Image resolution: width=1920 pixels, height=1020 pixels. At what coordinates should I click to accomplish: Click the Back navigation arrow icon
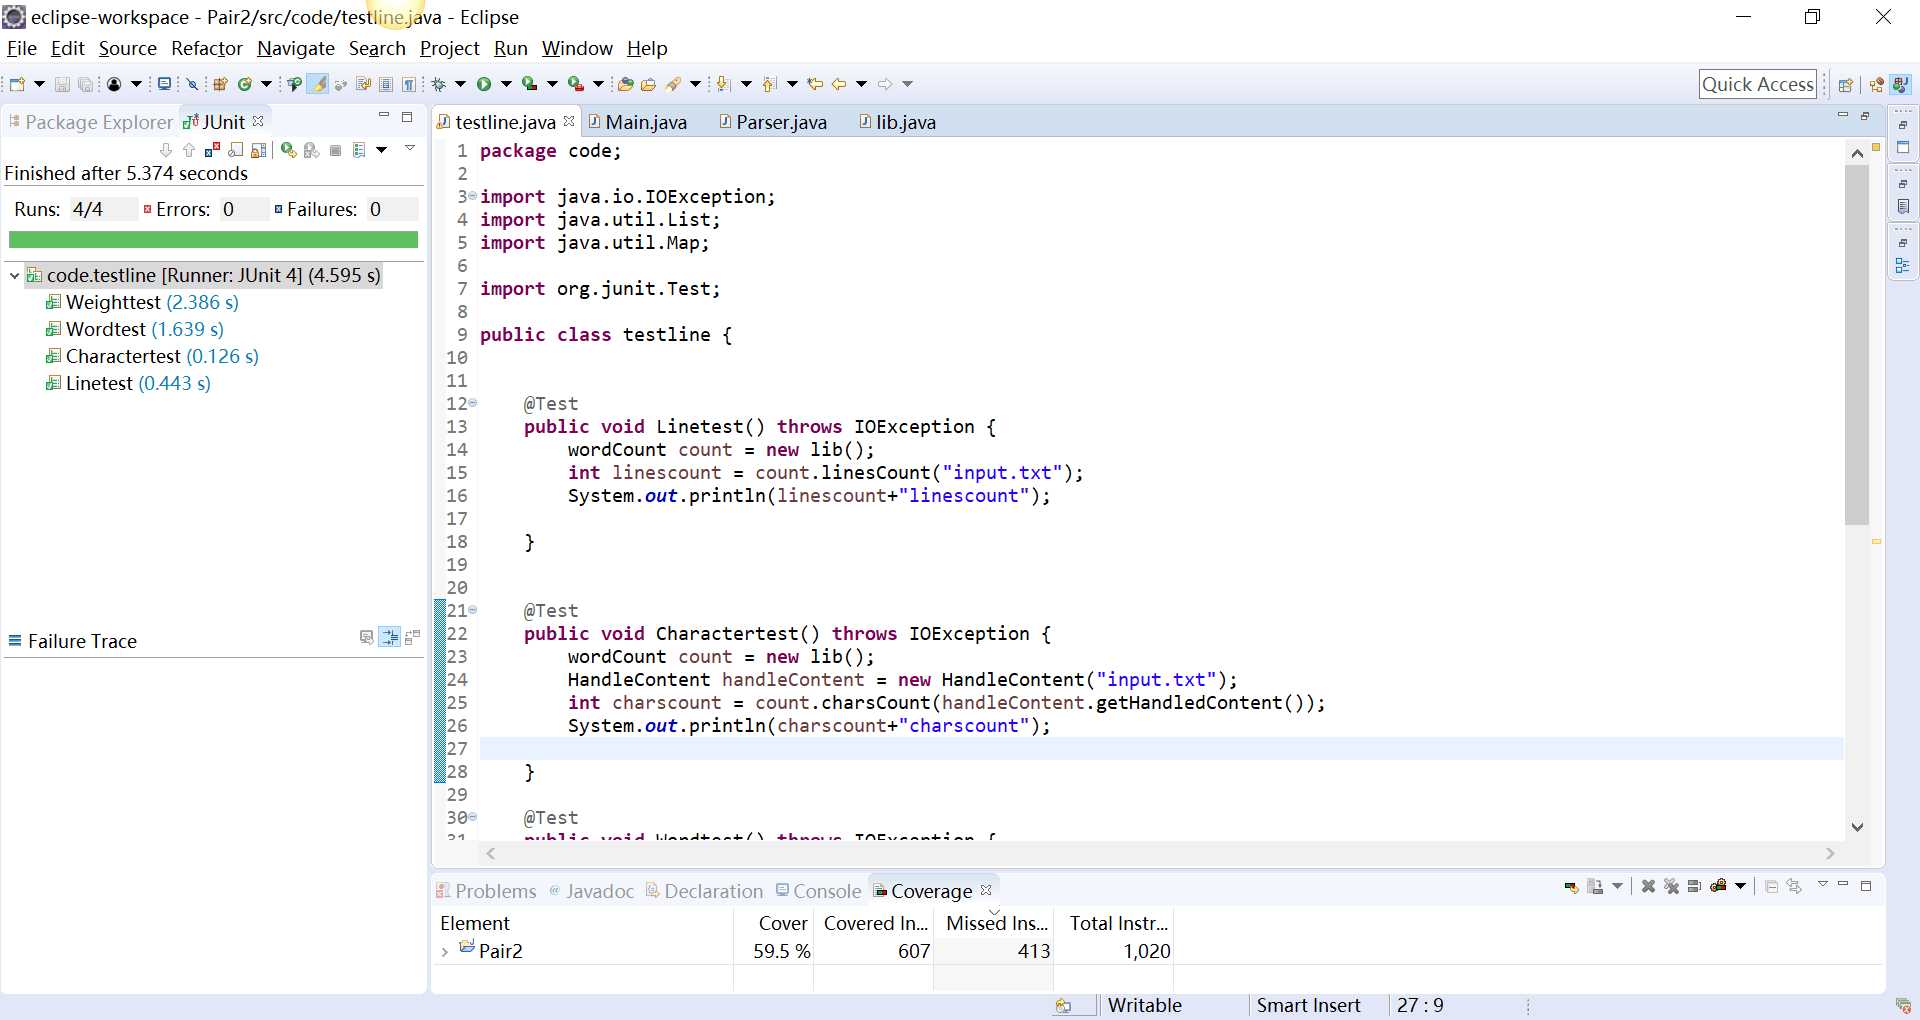coord(839,84)
